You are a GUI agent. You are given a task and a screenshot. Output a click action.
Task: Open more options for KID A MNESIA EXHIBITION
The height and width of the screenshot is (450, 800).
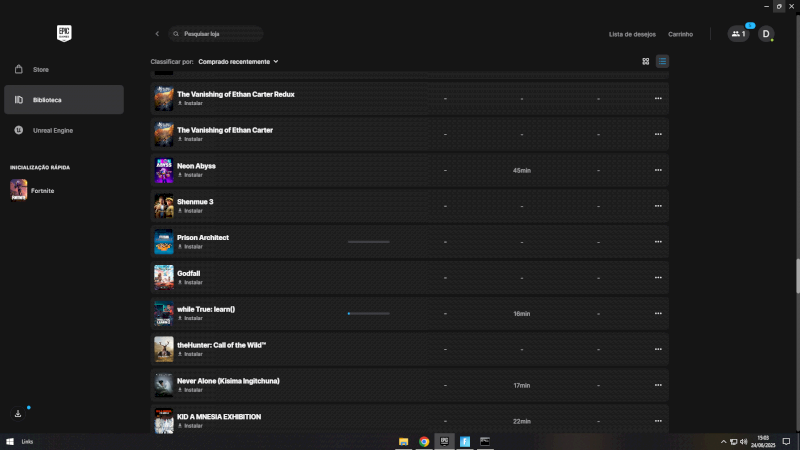coord(658,421)
